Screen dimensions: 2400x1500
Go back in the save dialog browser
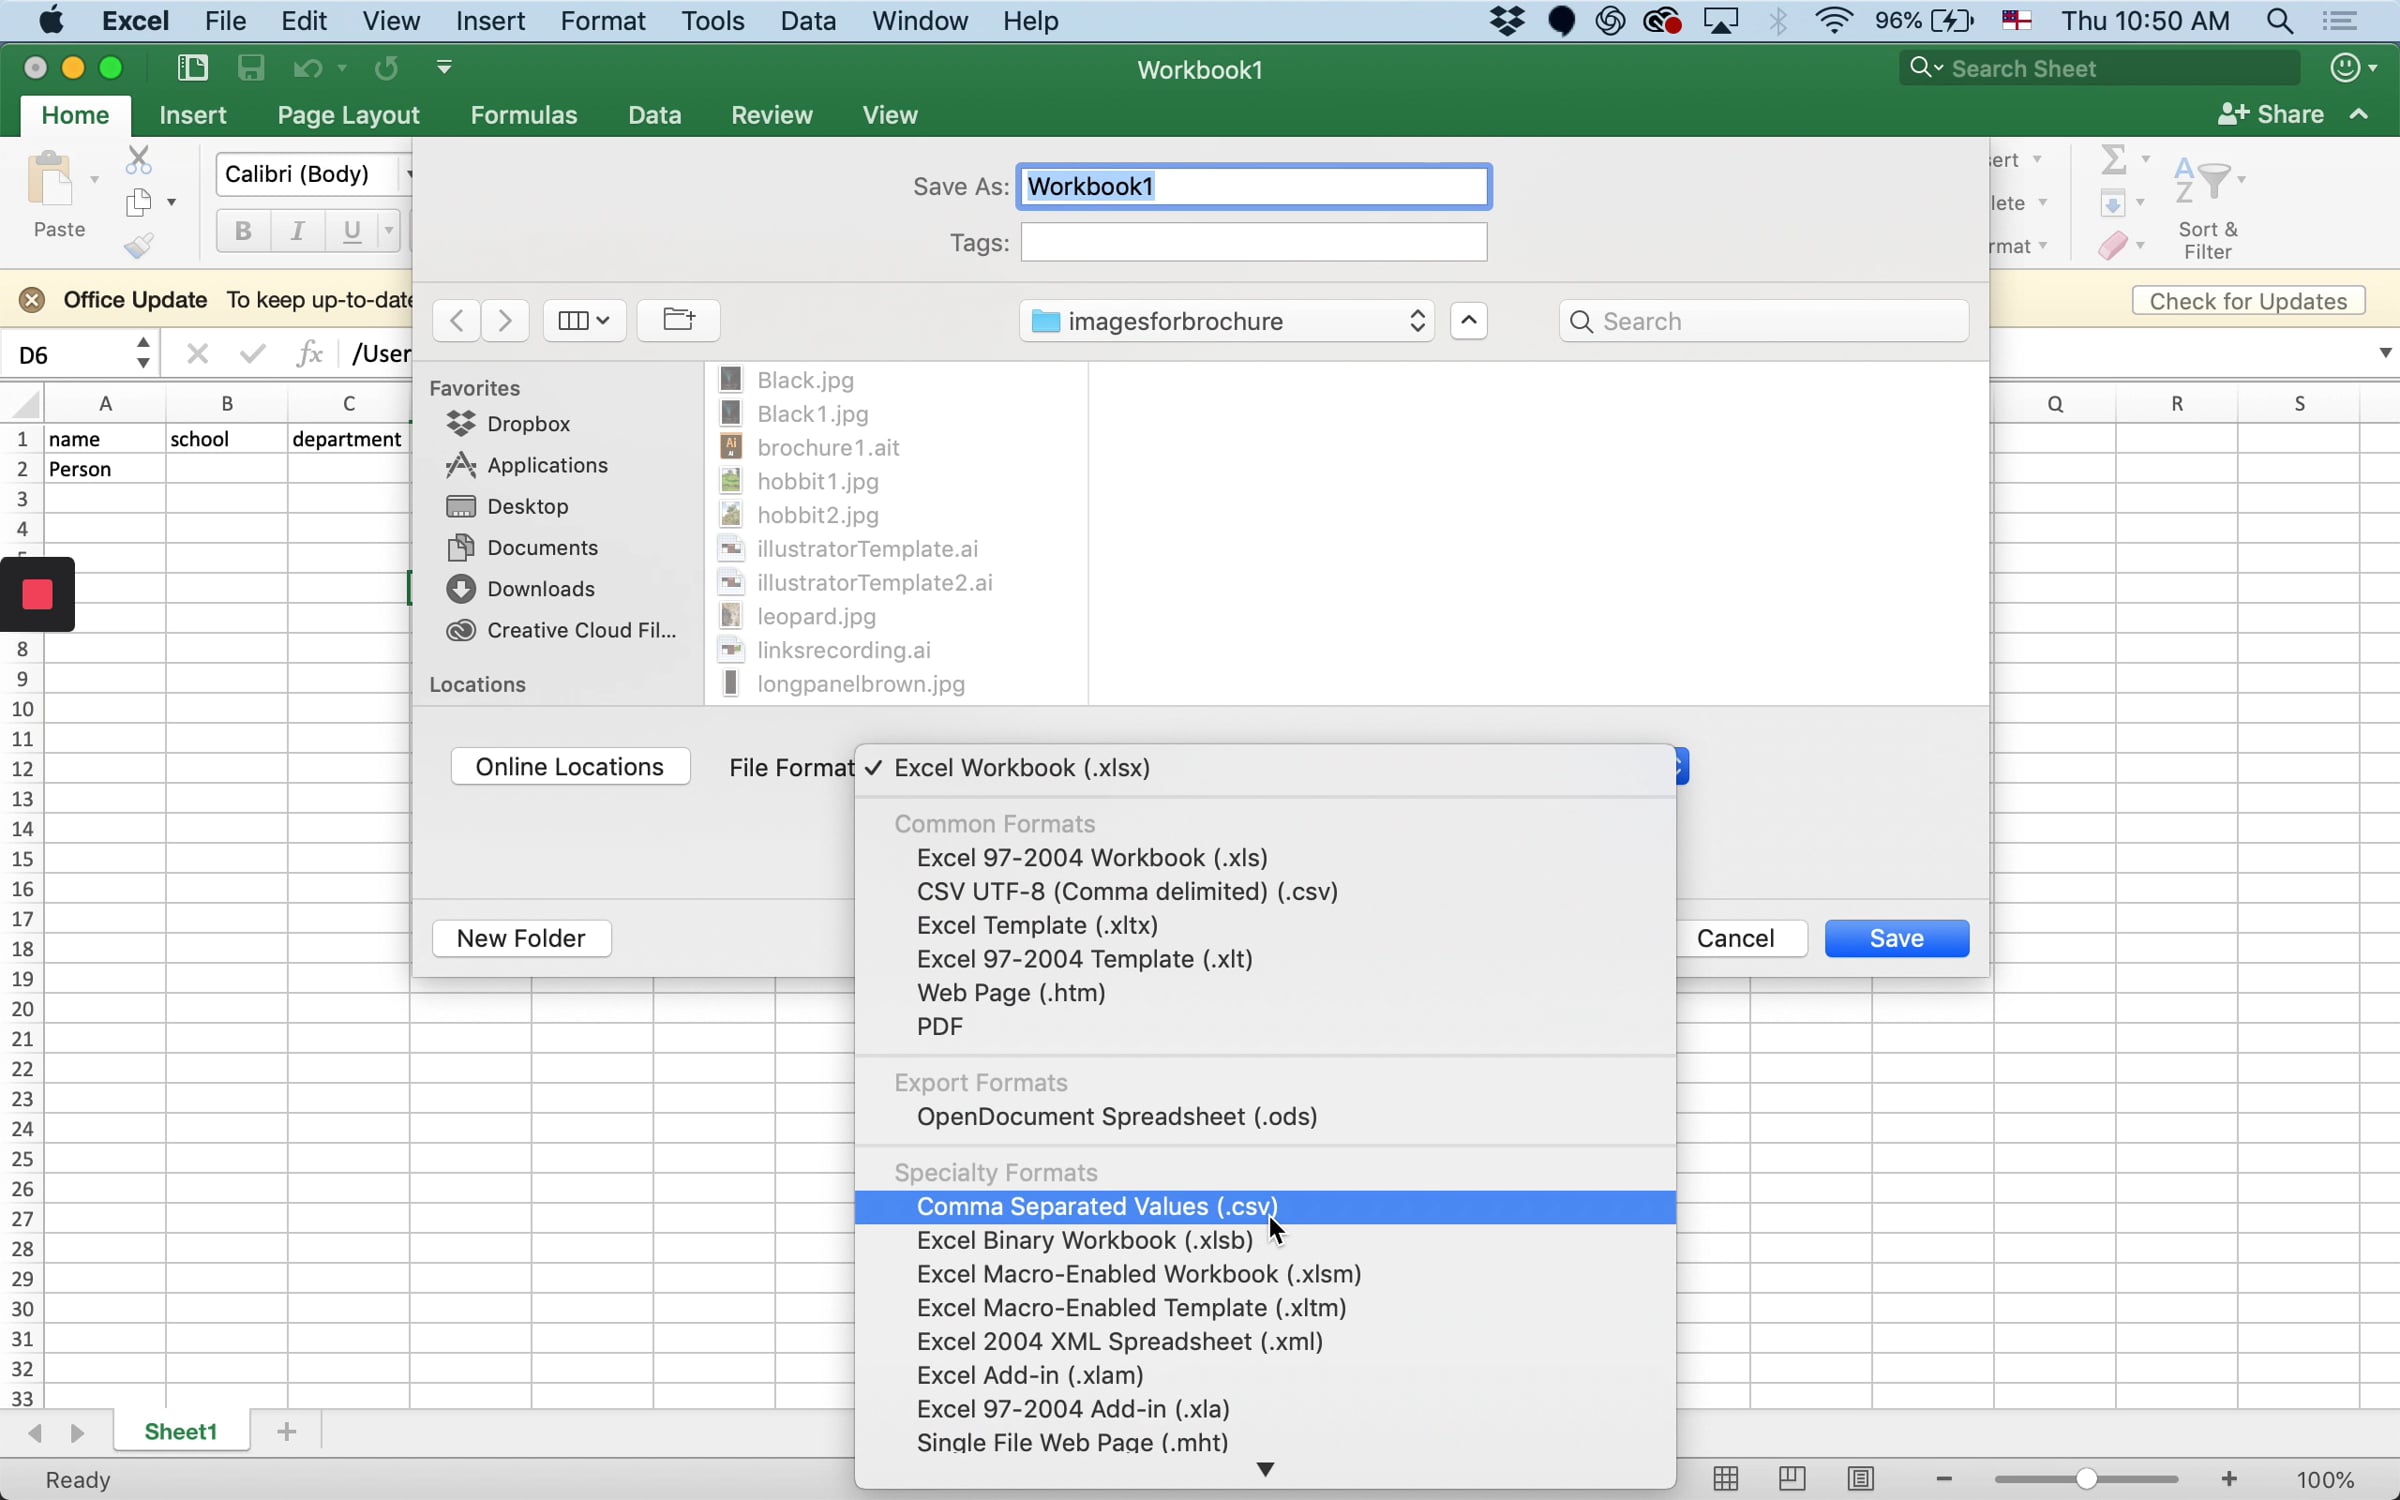[456, 320]
